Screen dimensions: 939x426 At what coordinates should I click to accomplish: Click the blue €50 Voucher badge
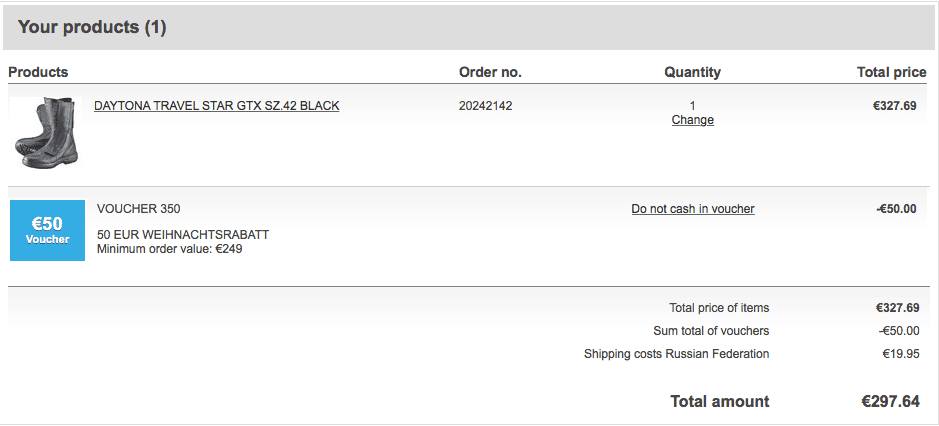(x=47, y=230)
